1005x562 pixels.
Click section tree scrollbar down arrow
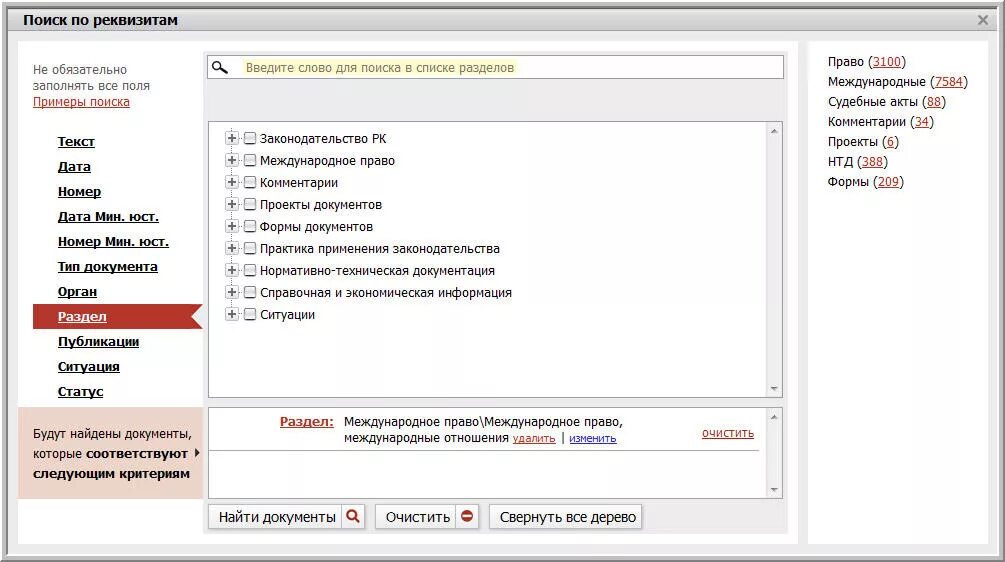[x=774, y=389]
